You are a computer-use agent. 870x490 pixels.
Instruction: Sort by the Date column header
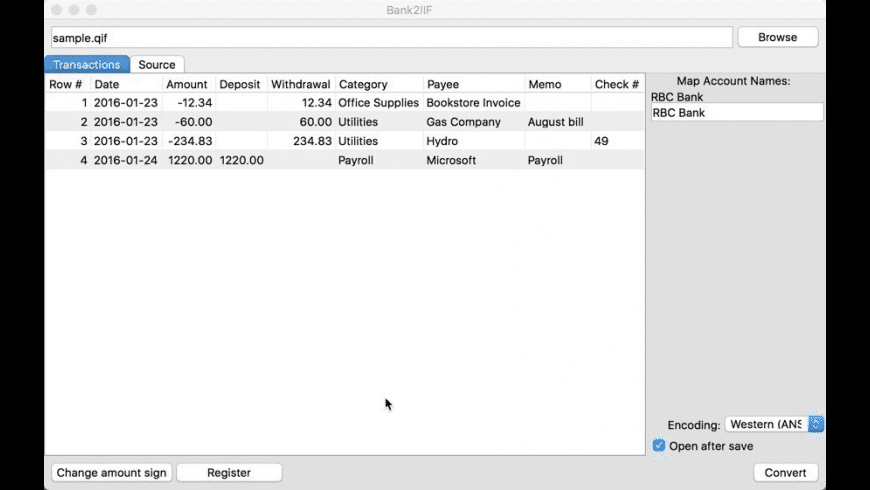[126, 84]
